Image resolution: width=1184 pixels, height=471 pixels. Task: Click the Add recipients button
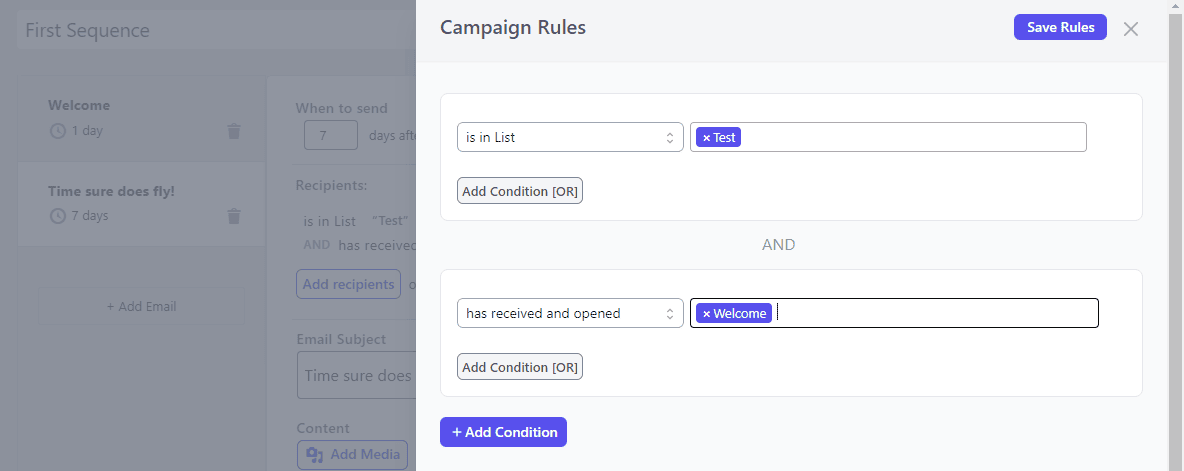click(348, 284)
